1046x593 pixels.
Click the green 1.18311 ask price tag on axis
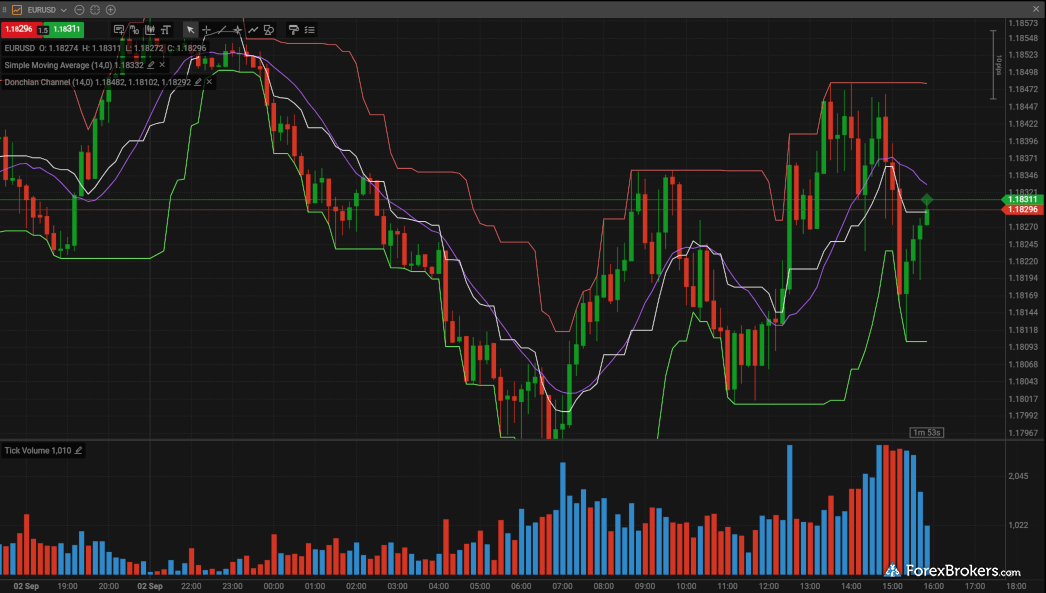point(1023,199)
